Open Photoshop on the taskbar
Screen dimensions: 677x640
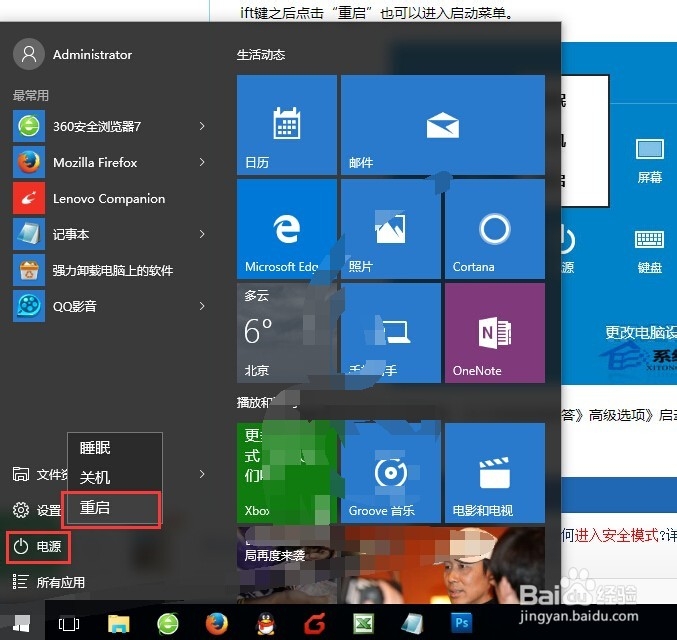click(461, 624)
